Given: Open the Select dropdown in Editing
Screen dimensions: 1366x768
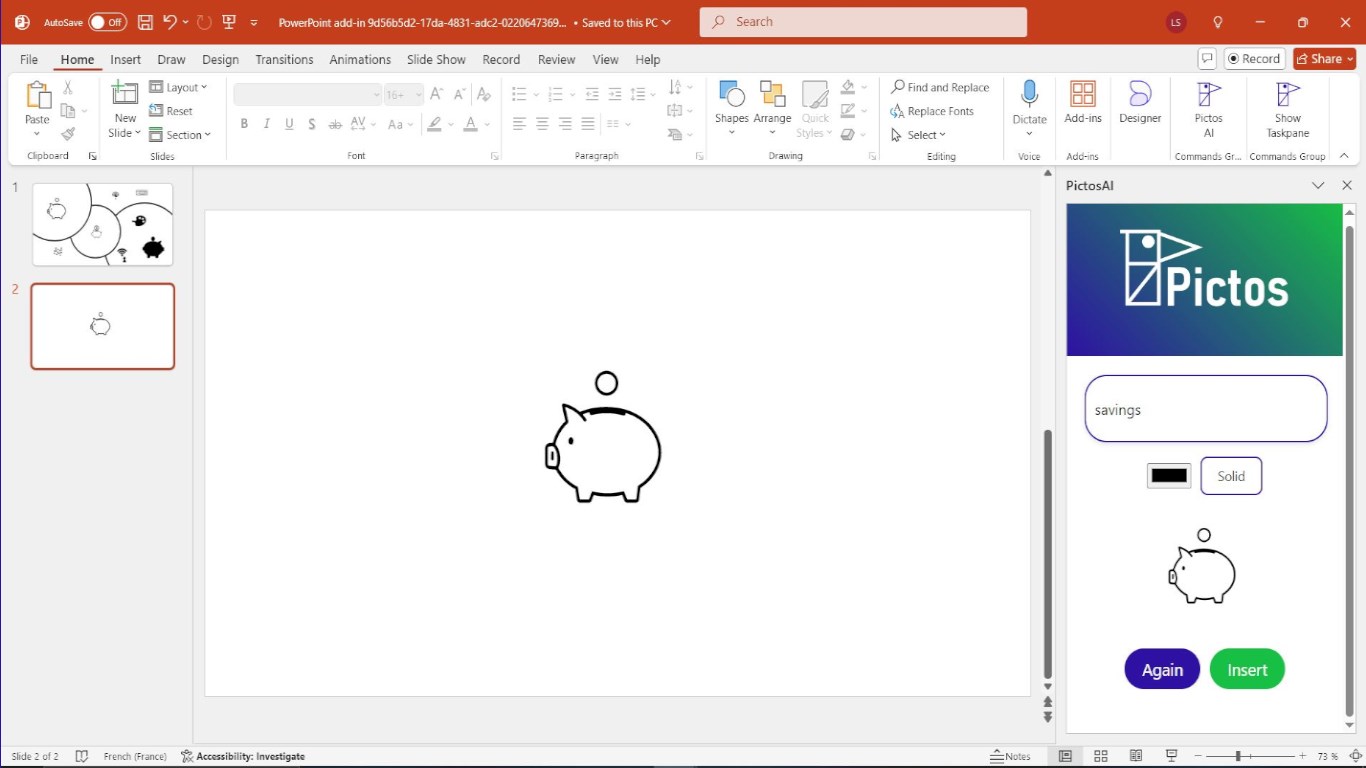Looking at the screenshot, I should click(918, 135).
